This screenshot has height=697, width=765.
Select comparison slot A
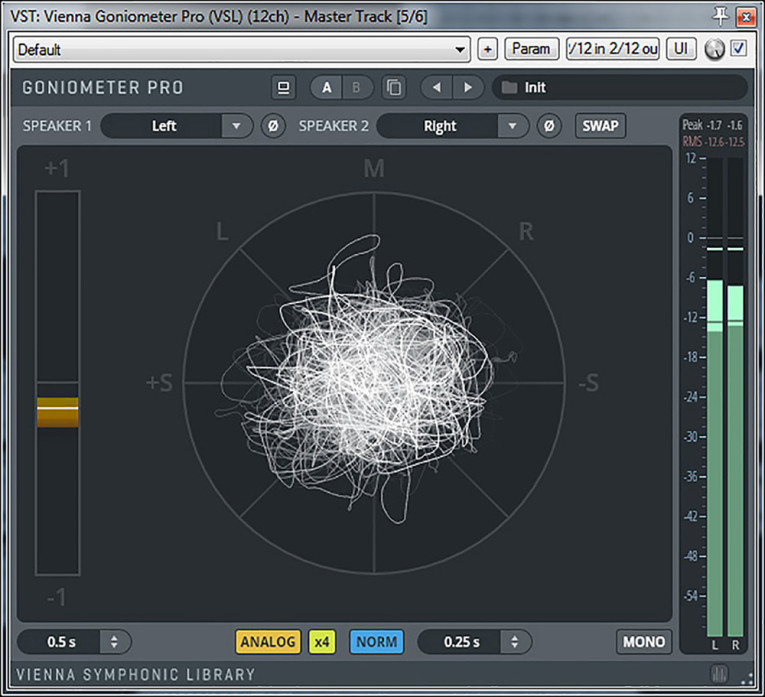(x=326, y=88)
